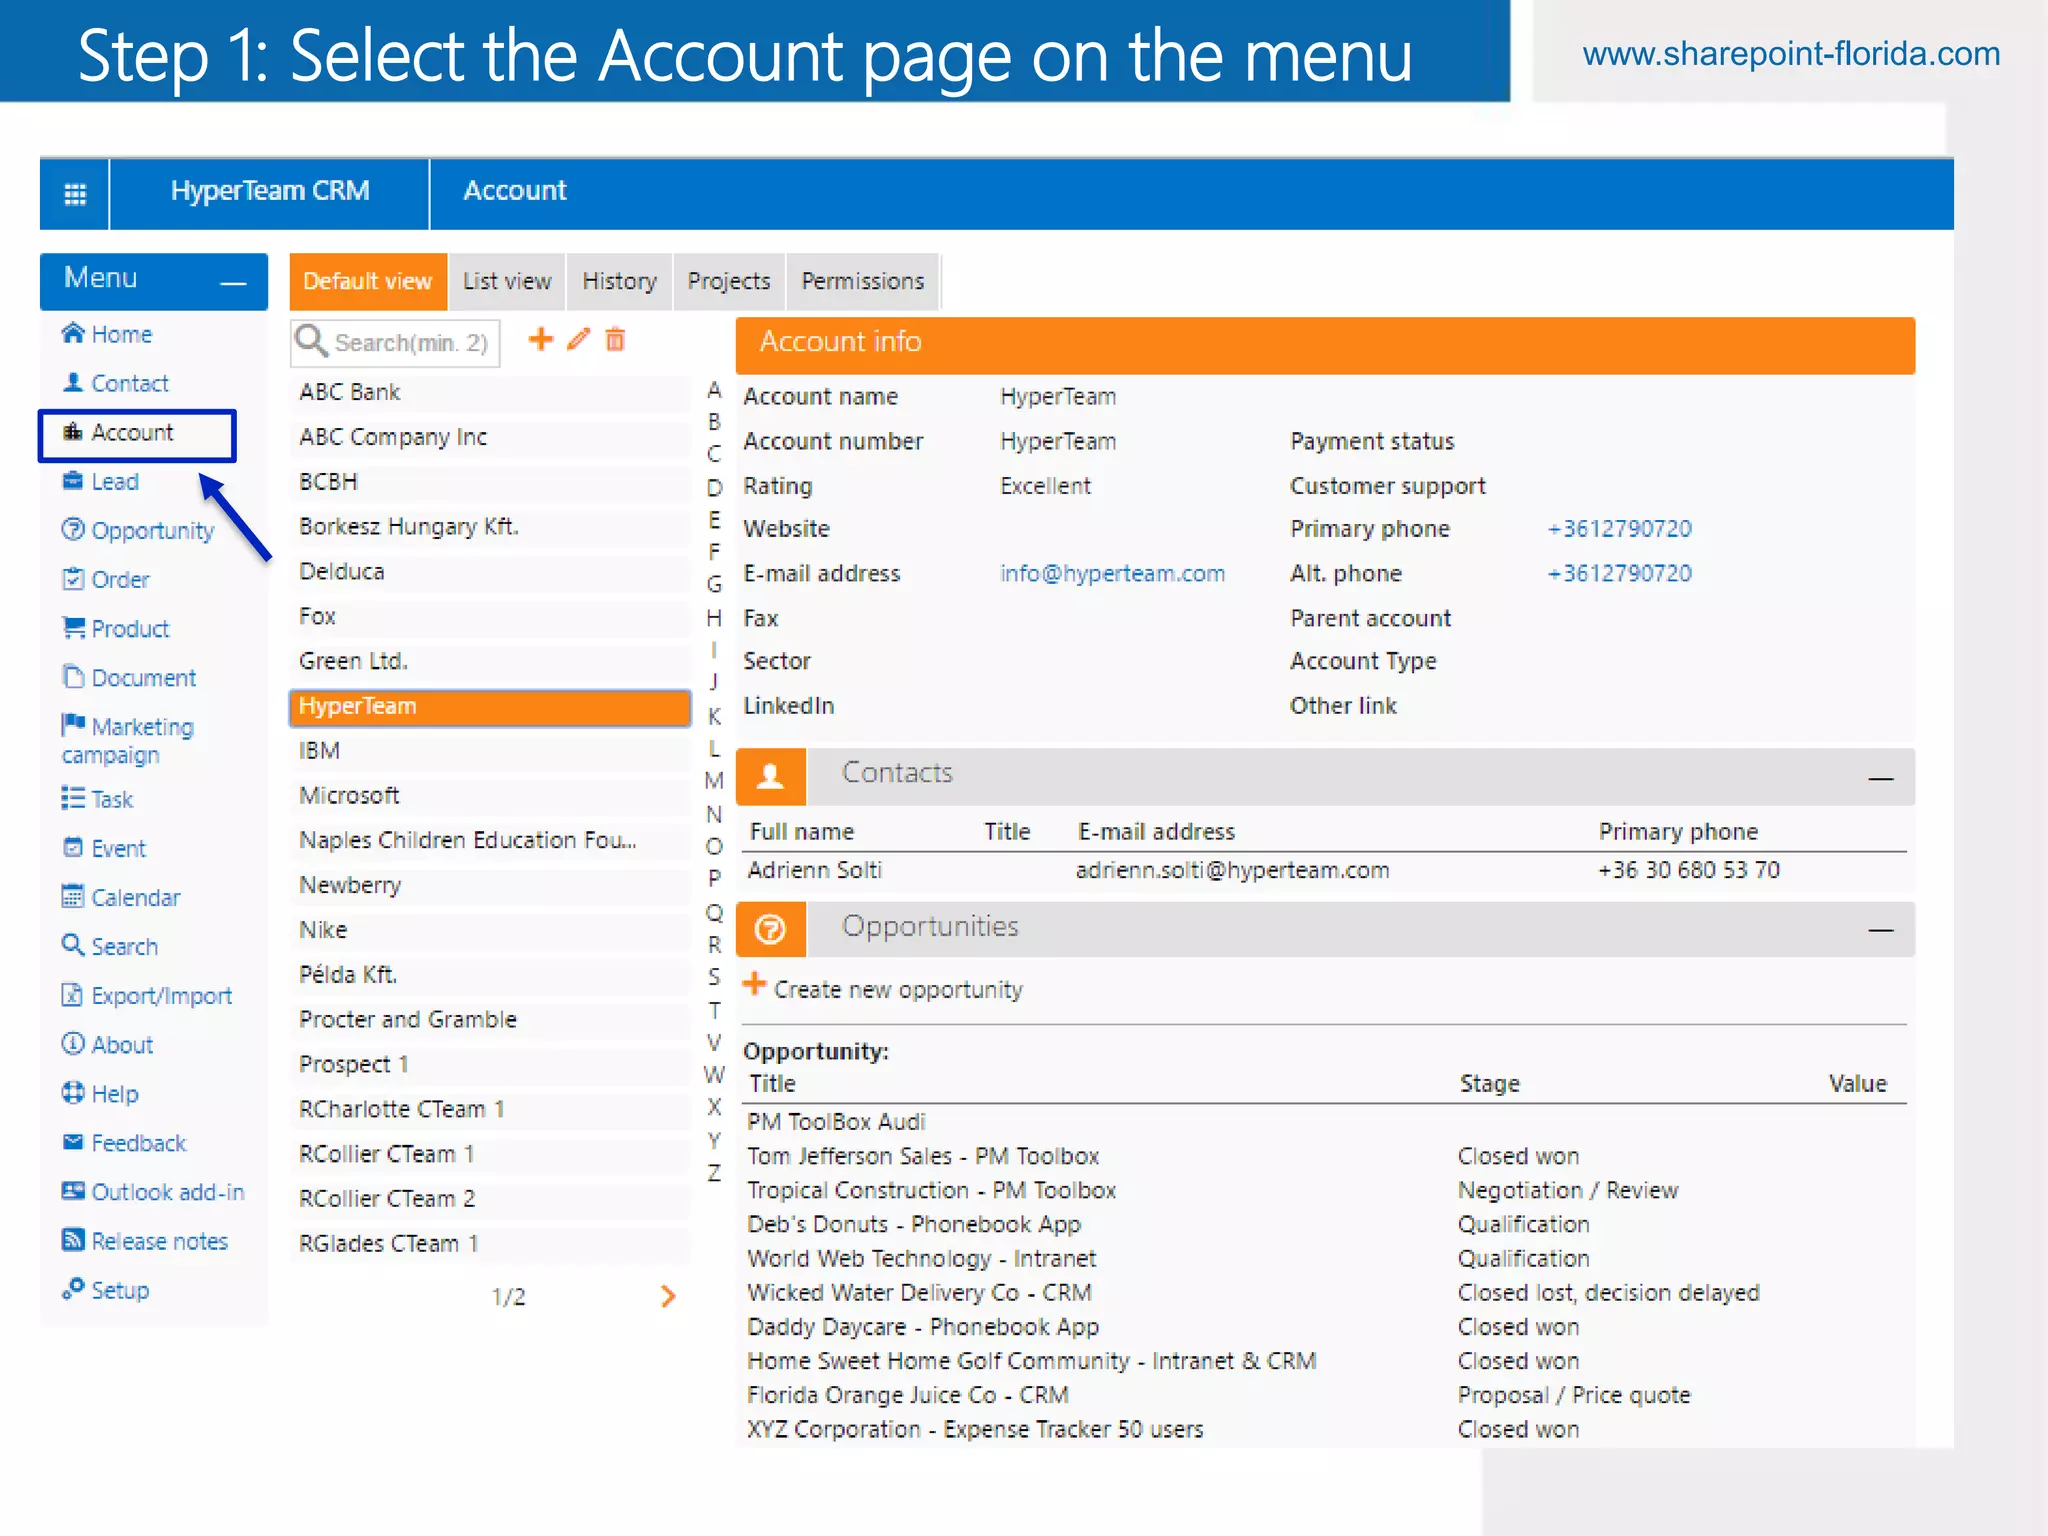Collapse the Opportunities section
The height and width of the screenshot is (1536, 2048).
(x=1880, y=931)
